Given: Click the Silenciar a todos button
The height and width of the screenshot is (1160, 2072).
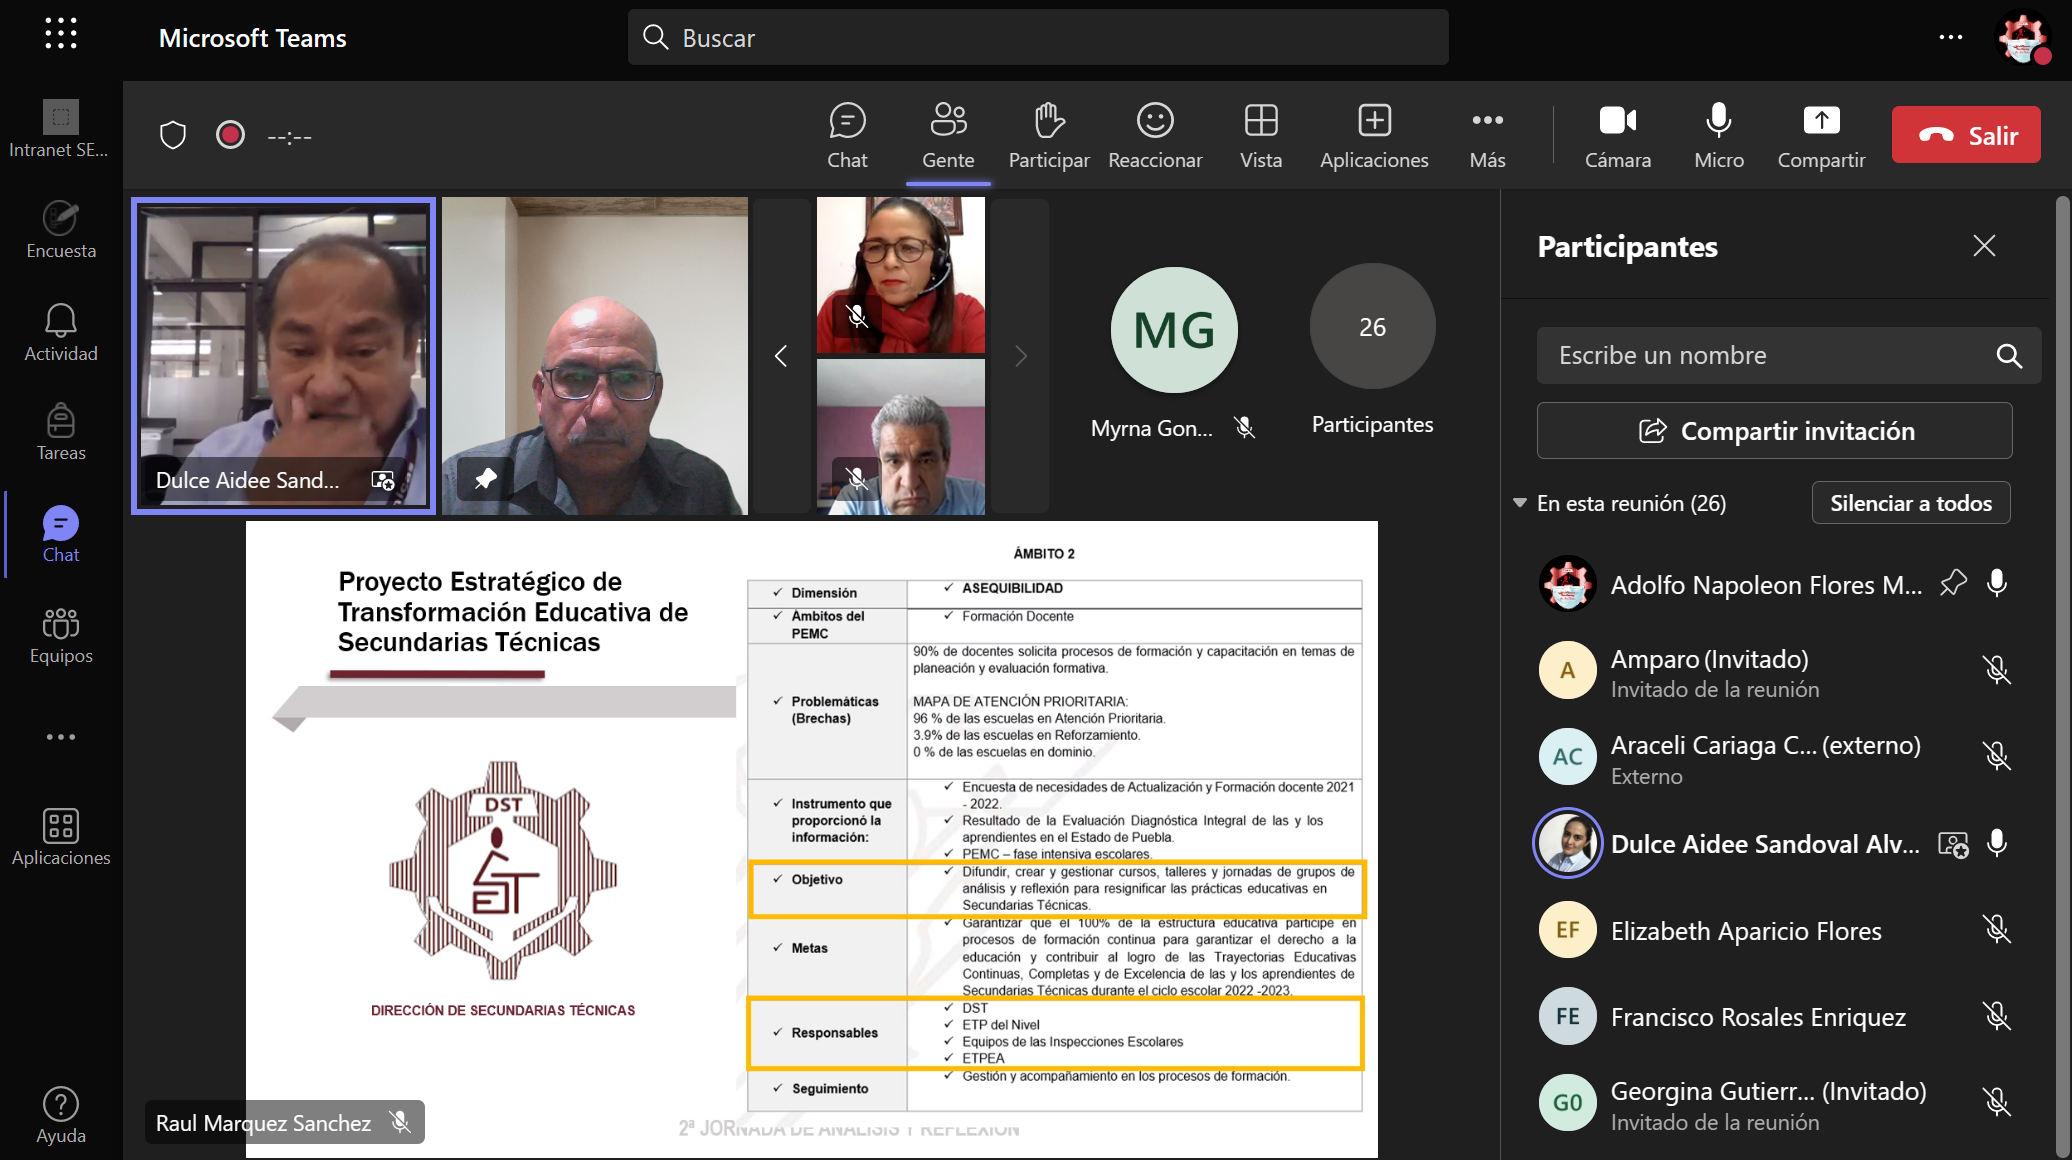Looking at the screenshot, I should (1910, 503).
